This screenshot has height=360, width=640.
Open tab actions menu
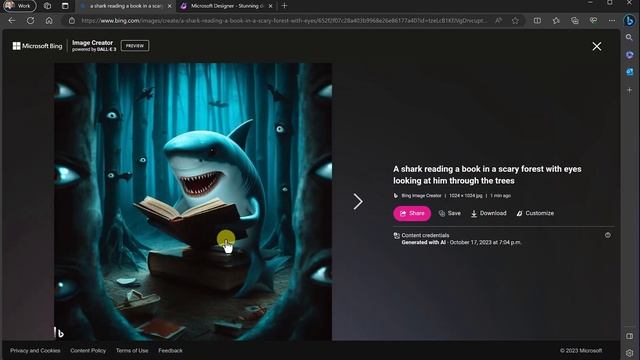click(x=65, y=6)
